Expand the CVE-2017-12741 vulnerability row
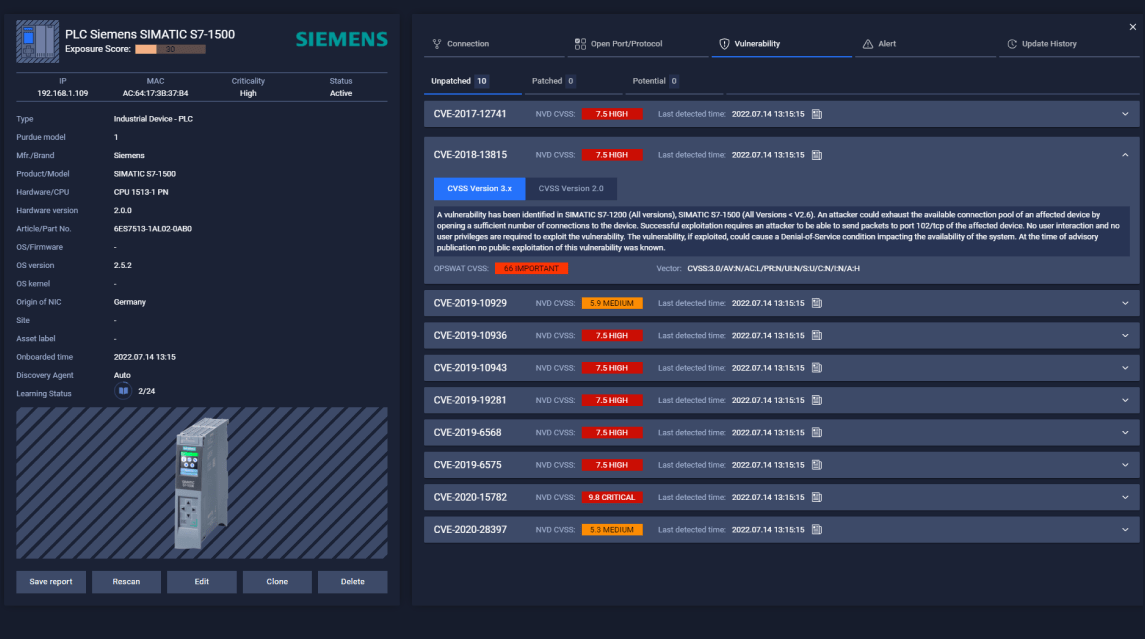1145x639 pixels. point(1125,114)
